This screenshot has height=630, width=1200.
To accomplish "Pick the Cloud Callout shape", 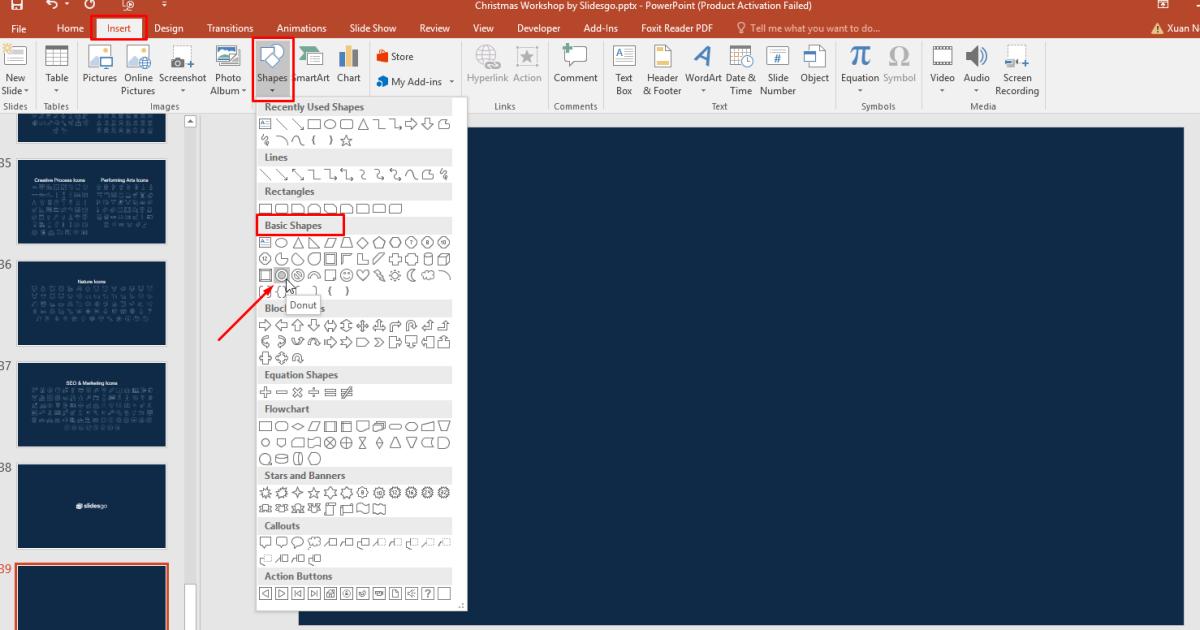I will [x=314, y=542].
